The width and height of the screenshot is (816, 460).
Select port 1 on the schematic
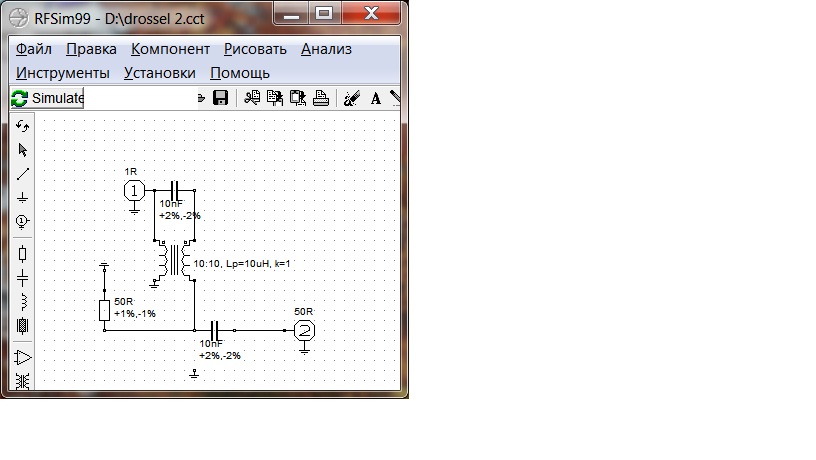[x=134, y=191]
